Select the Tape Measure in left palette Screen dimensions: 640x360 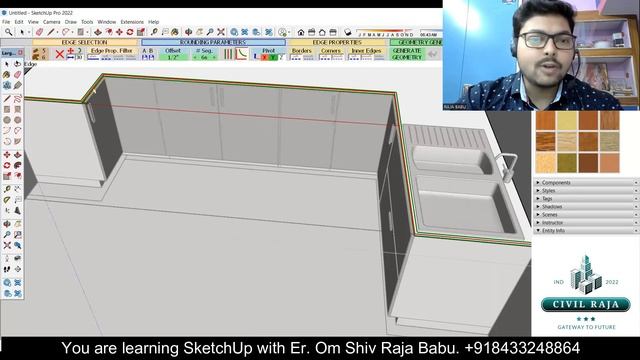coord(7,189)
